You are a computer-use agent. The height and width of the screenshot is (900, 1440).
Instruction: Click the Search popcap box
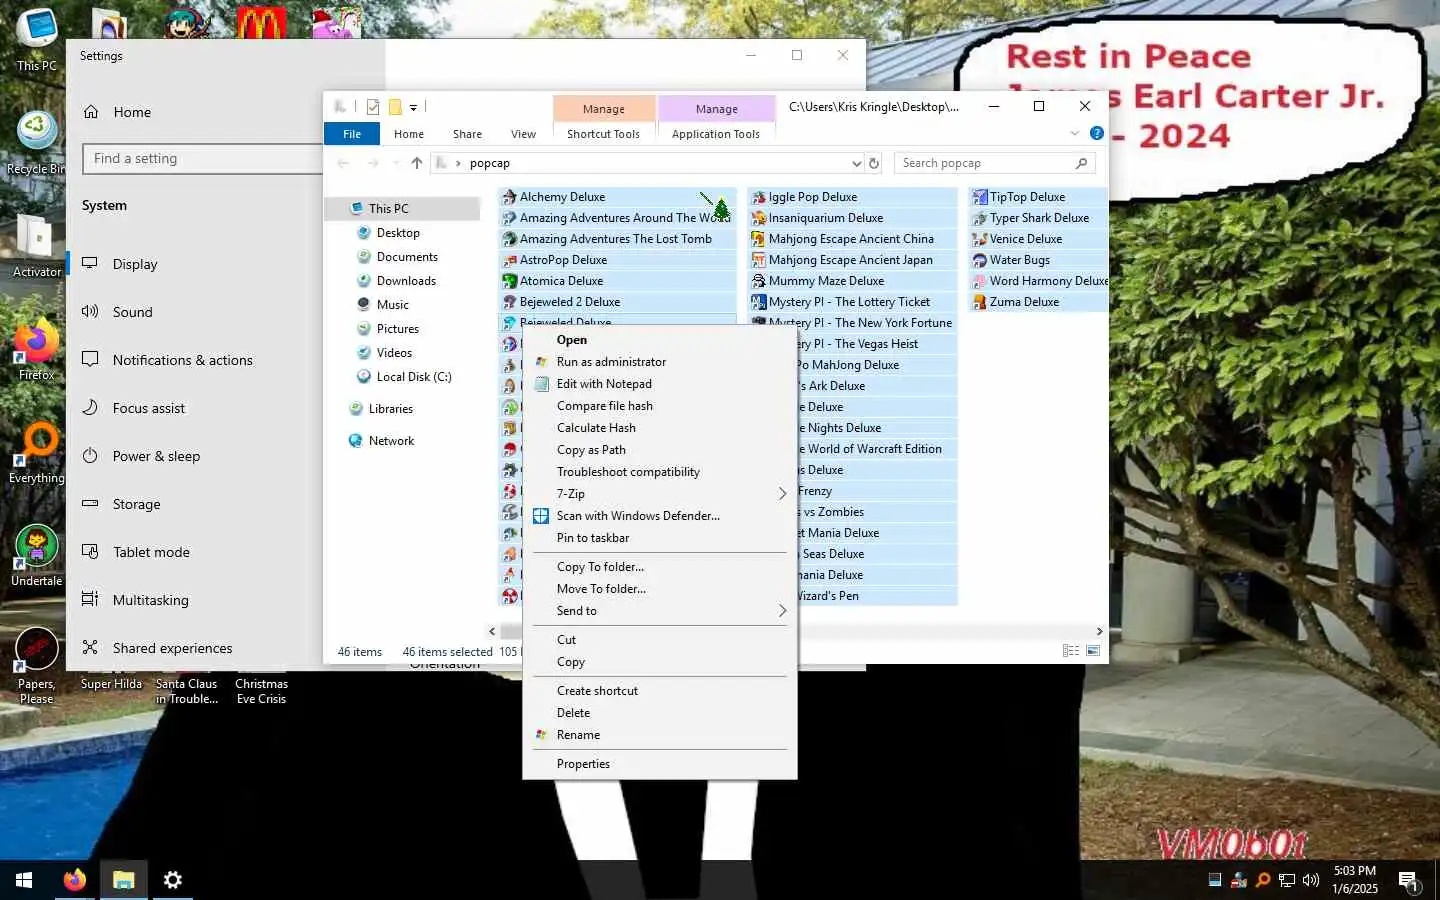pos(995,163)
